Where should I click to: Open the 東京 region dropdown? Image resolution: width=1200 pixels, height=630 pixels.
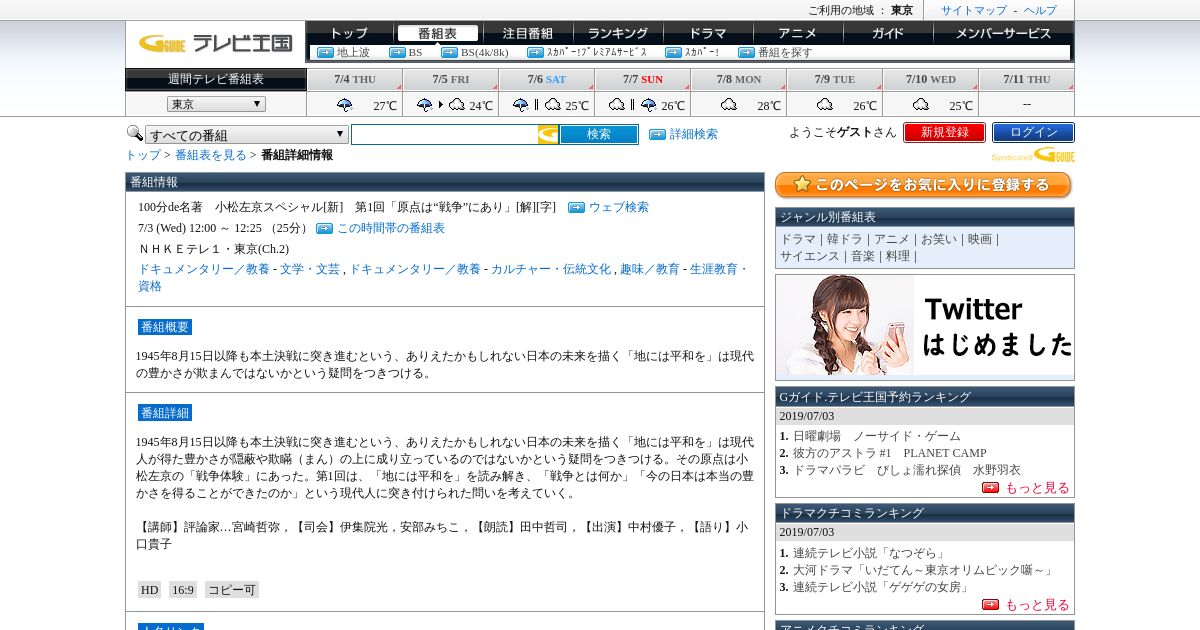click(x=216, y=104)
